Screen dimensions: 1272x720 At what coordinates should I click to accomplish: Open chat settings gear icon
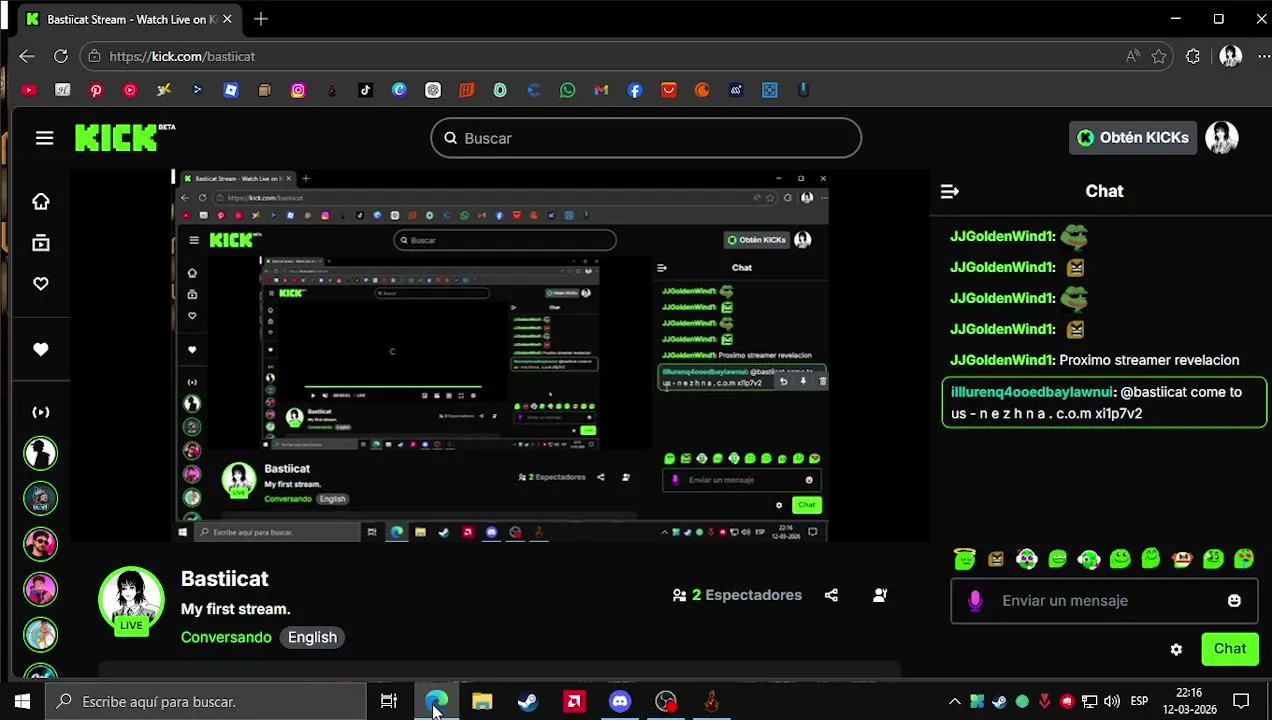point(1176,650)
